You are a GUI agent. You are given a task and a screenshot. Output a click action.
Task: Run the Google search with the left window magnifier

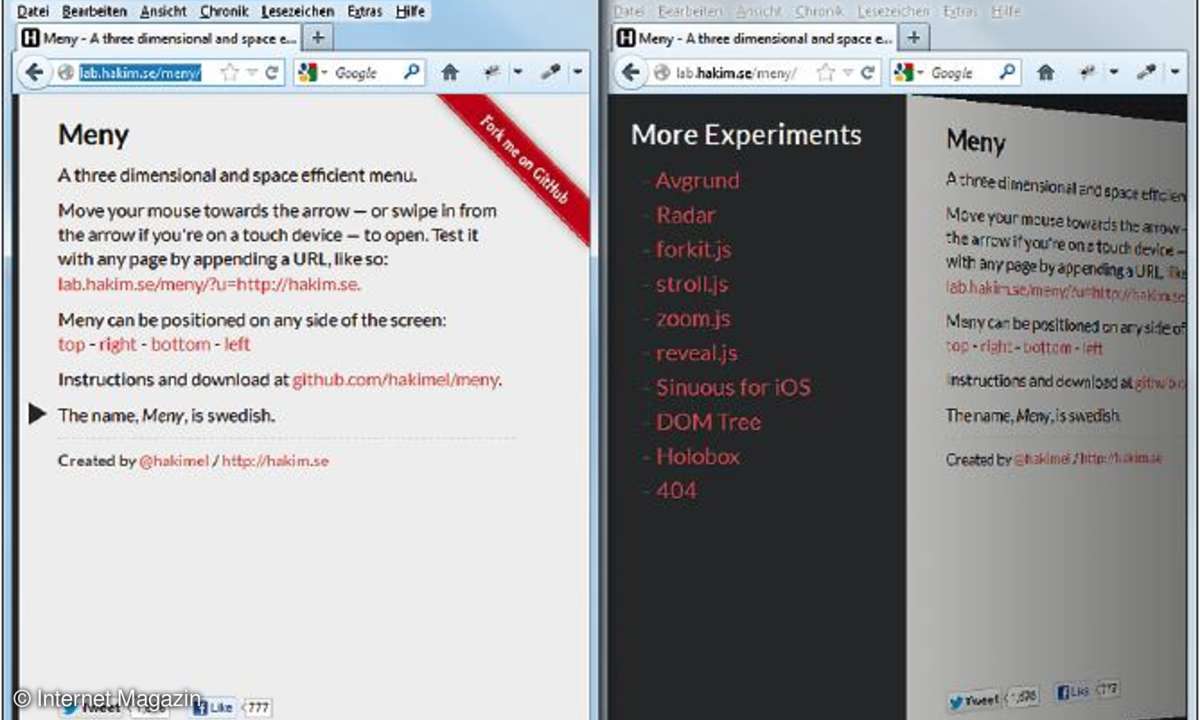coord(411,72)
